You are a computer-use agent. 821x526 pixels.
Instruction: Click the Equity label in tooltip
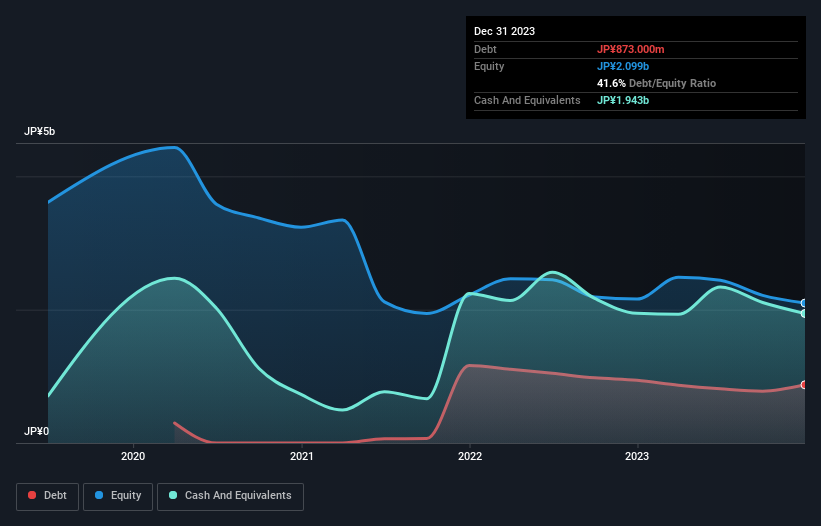pyautogui.click(x=489, y=66)
